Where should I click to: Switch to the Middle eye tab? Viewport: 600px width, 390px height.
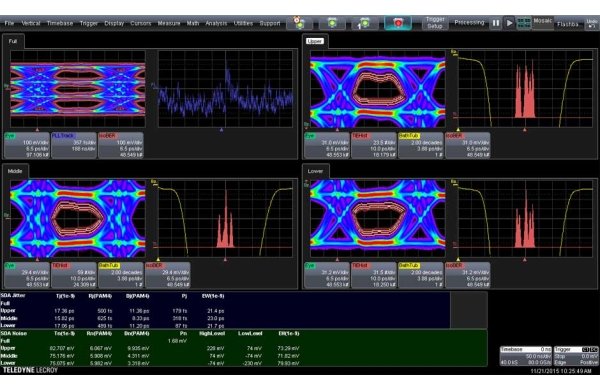pyautogui.click(x=15, y=171)
